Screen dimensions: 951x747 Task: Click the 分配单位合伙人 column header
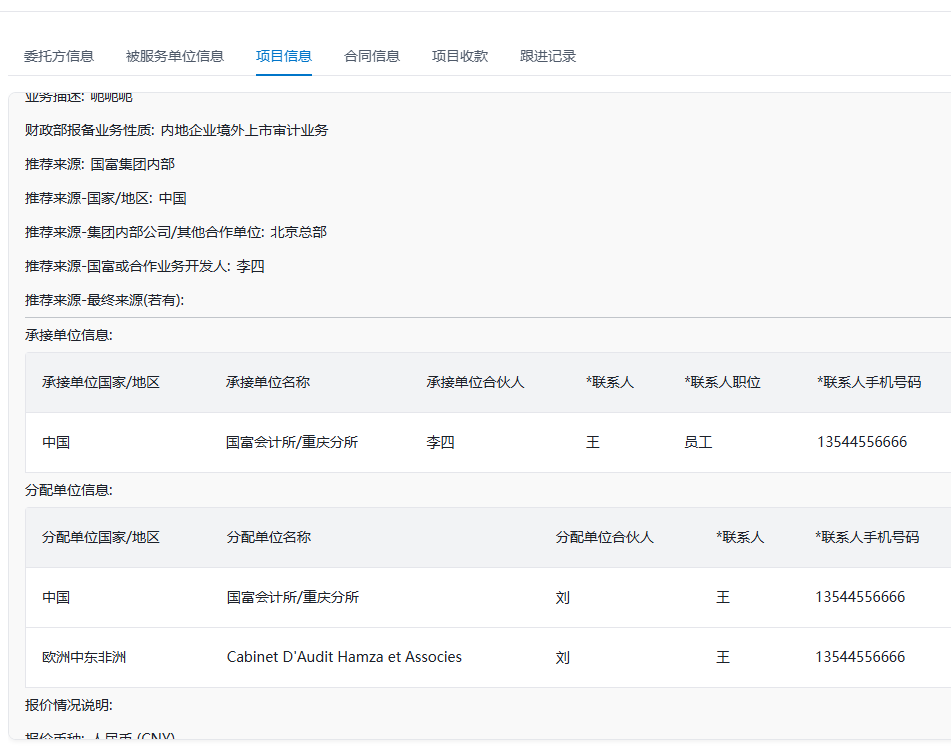tap(605, 537)
